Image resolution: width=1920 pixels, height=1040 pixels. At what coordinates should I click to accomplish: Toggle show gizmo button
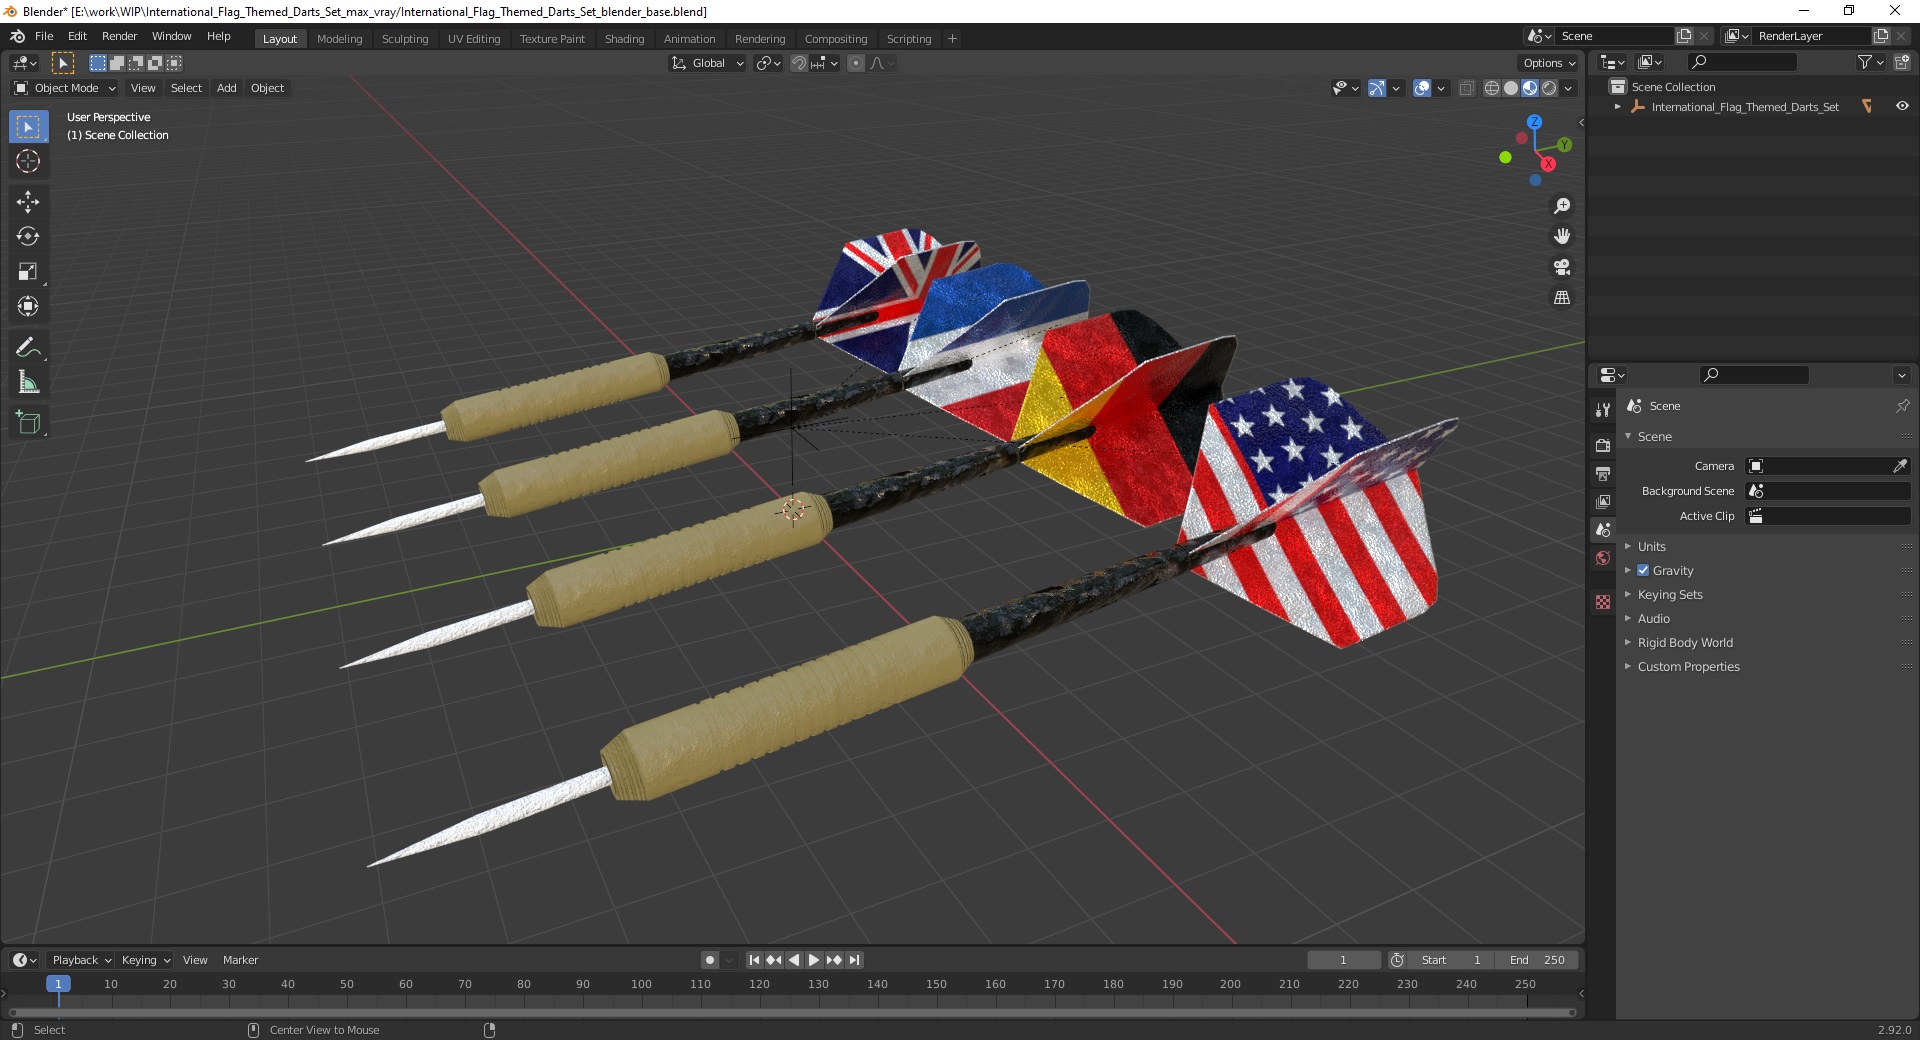(x=1377, y=88)
